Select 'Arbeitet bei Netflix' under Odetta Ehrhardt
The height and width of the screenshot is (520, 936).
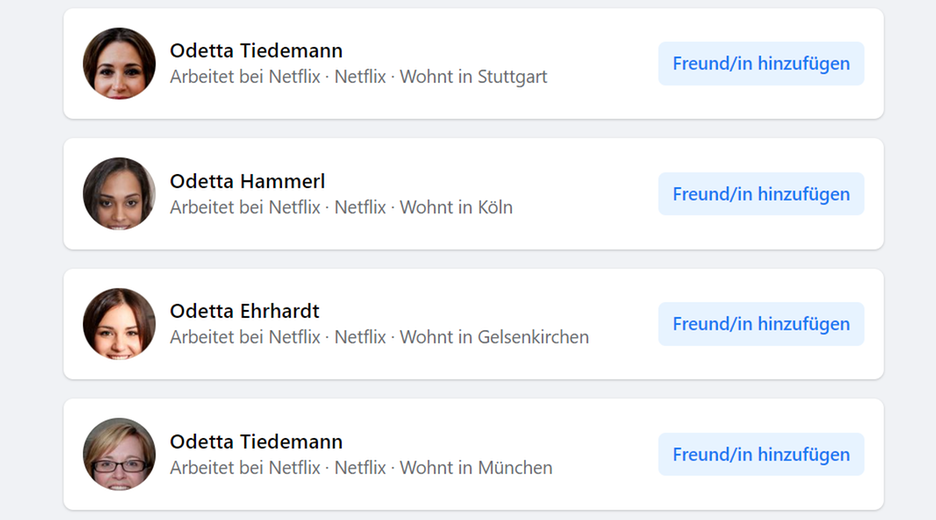[245, 337]
